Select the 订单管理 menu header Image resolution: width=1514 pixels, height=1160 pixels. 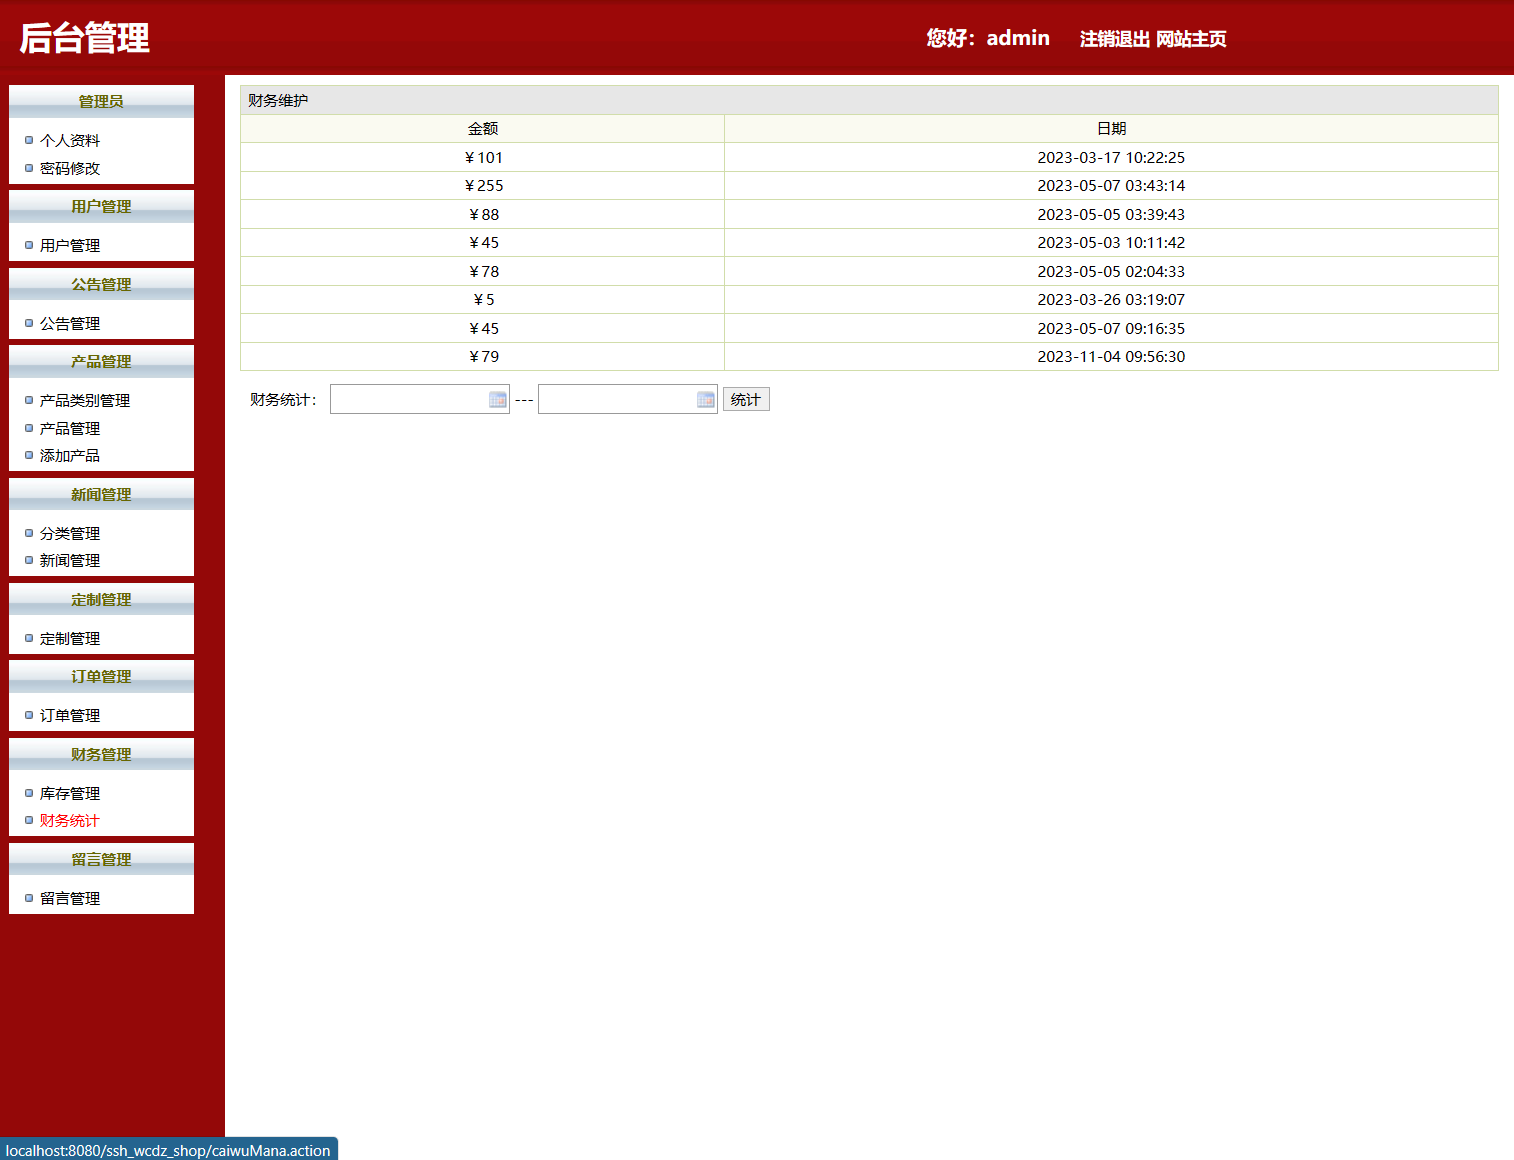tap(101, 676)
